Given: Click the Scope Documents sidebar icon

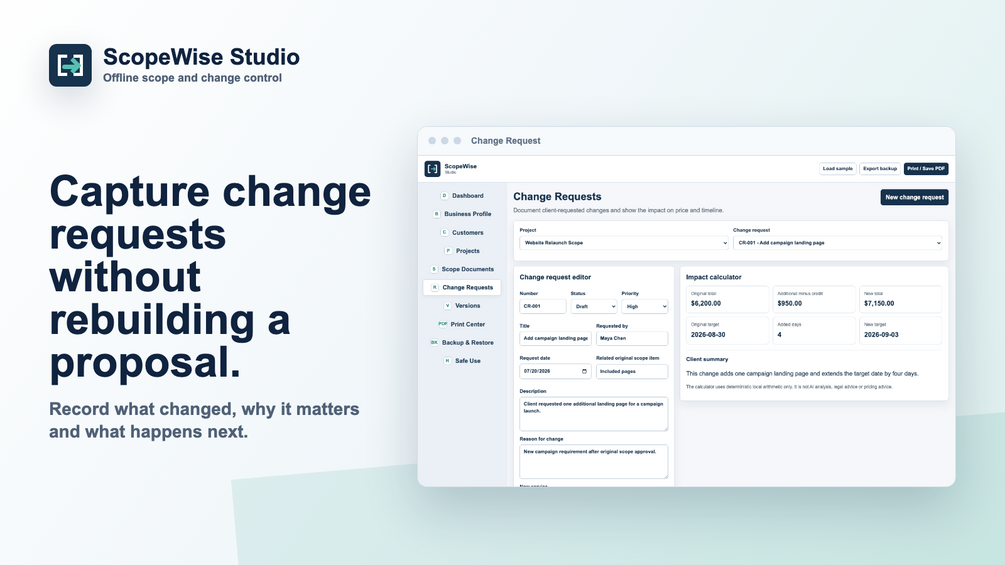Looking at the screenshot, I should [434, 269].
